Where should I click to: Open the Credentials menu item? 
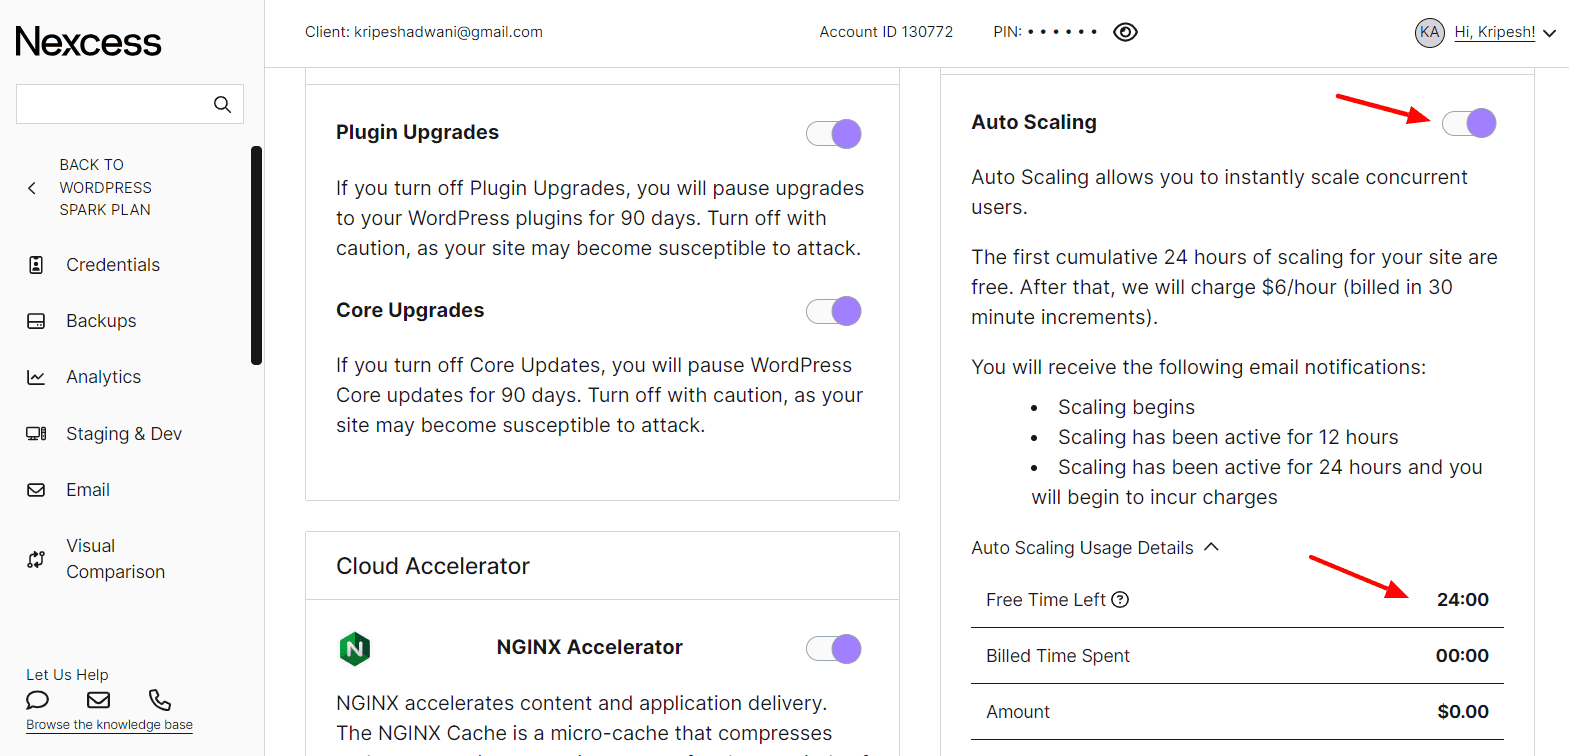tap(112, 265)
